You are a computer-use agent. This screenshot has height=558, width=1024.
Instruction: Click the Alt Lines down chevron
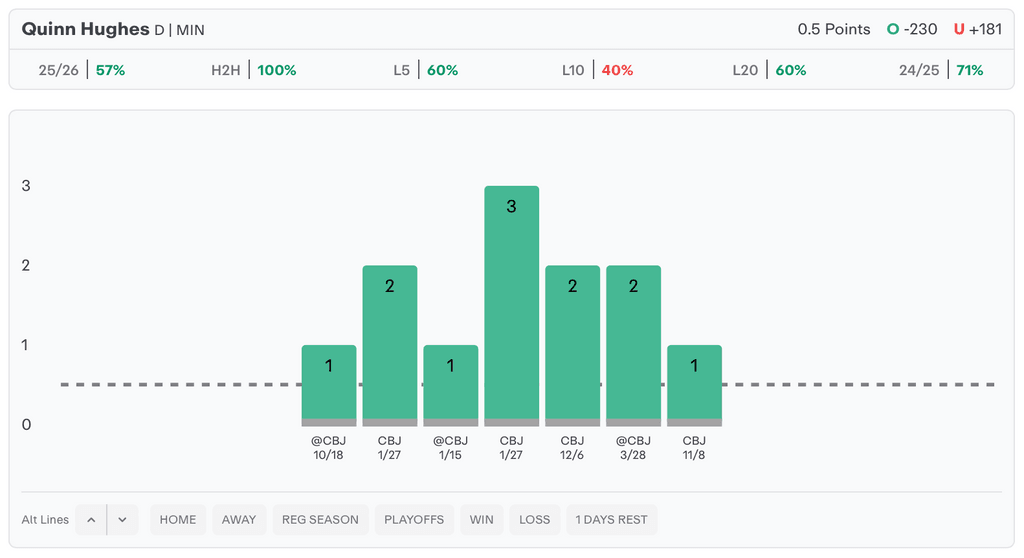pos(122,520)
